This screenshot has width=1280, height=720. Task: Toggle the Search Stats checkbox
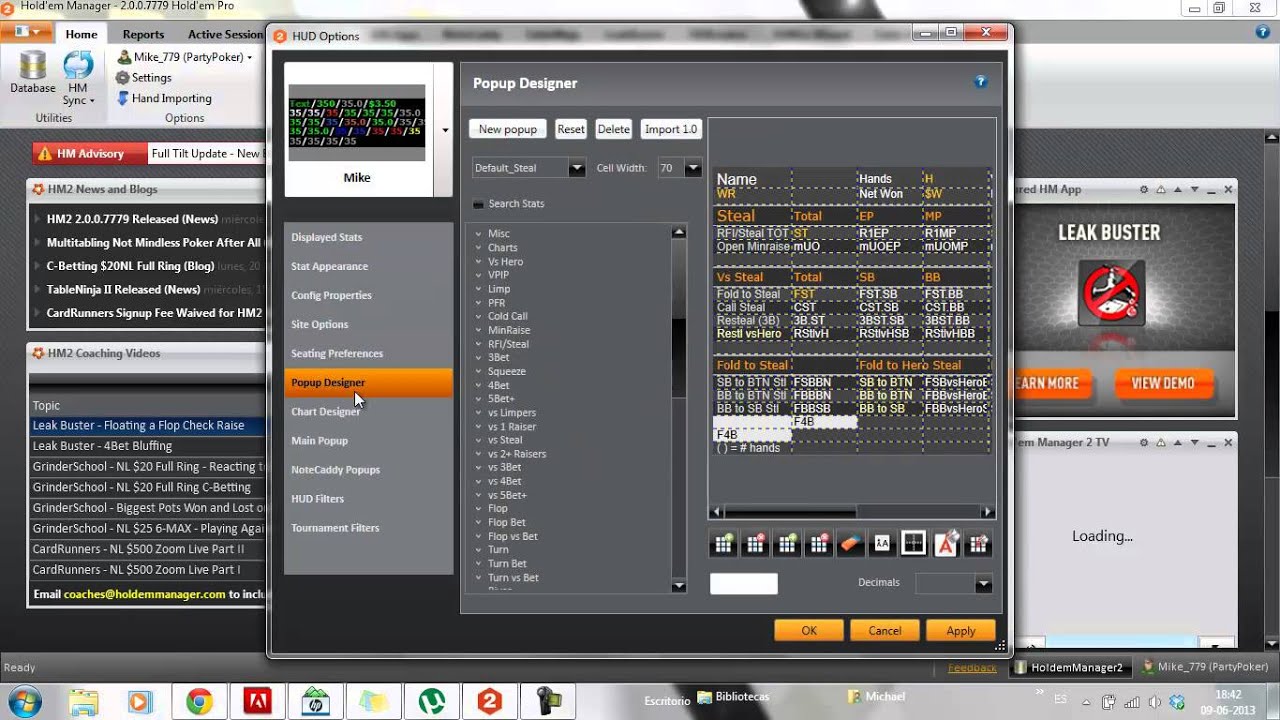coord(479,204)
